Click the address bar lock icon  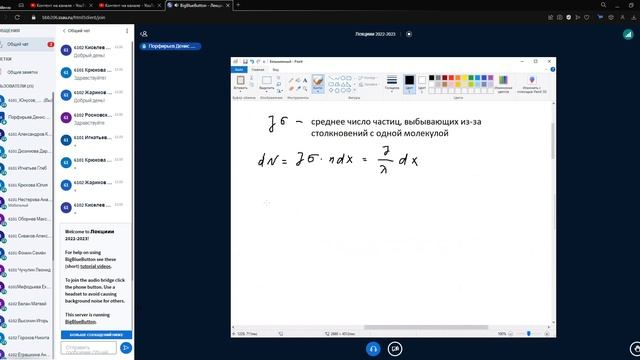coord(34,18)
